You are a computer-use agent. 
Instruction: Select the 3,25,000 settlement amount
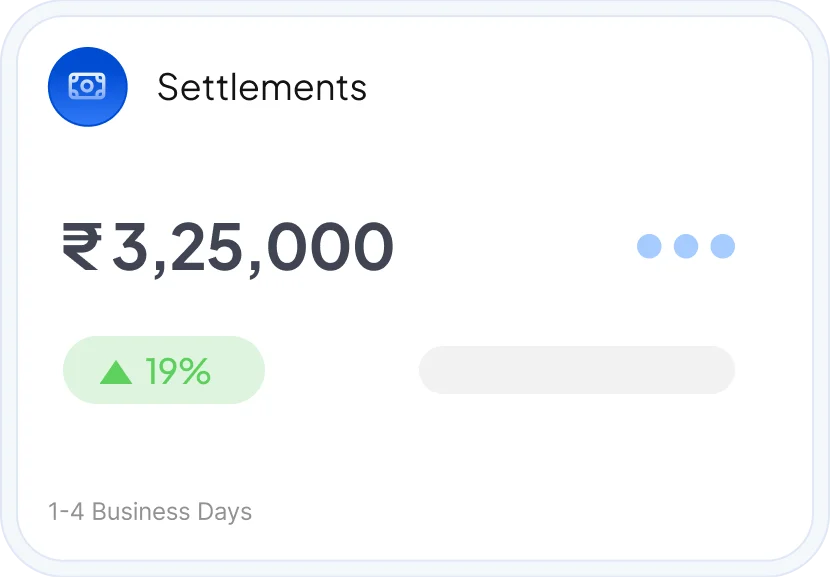point(252,247)
